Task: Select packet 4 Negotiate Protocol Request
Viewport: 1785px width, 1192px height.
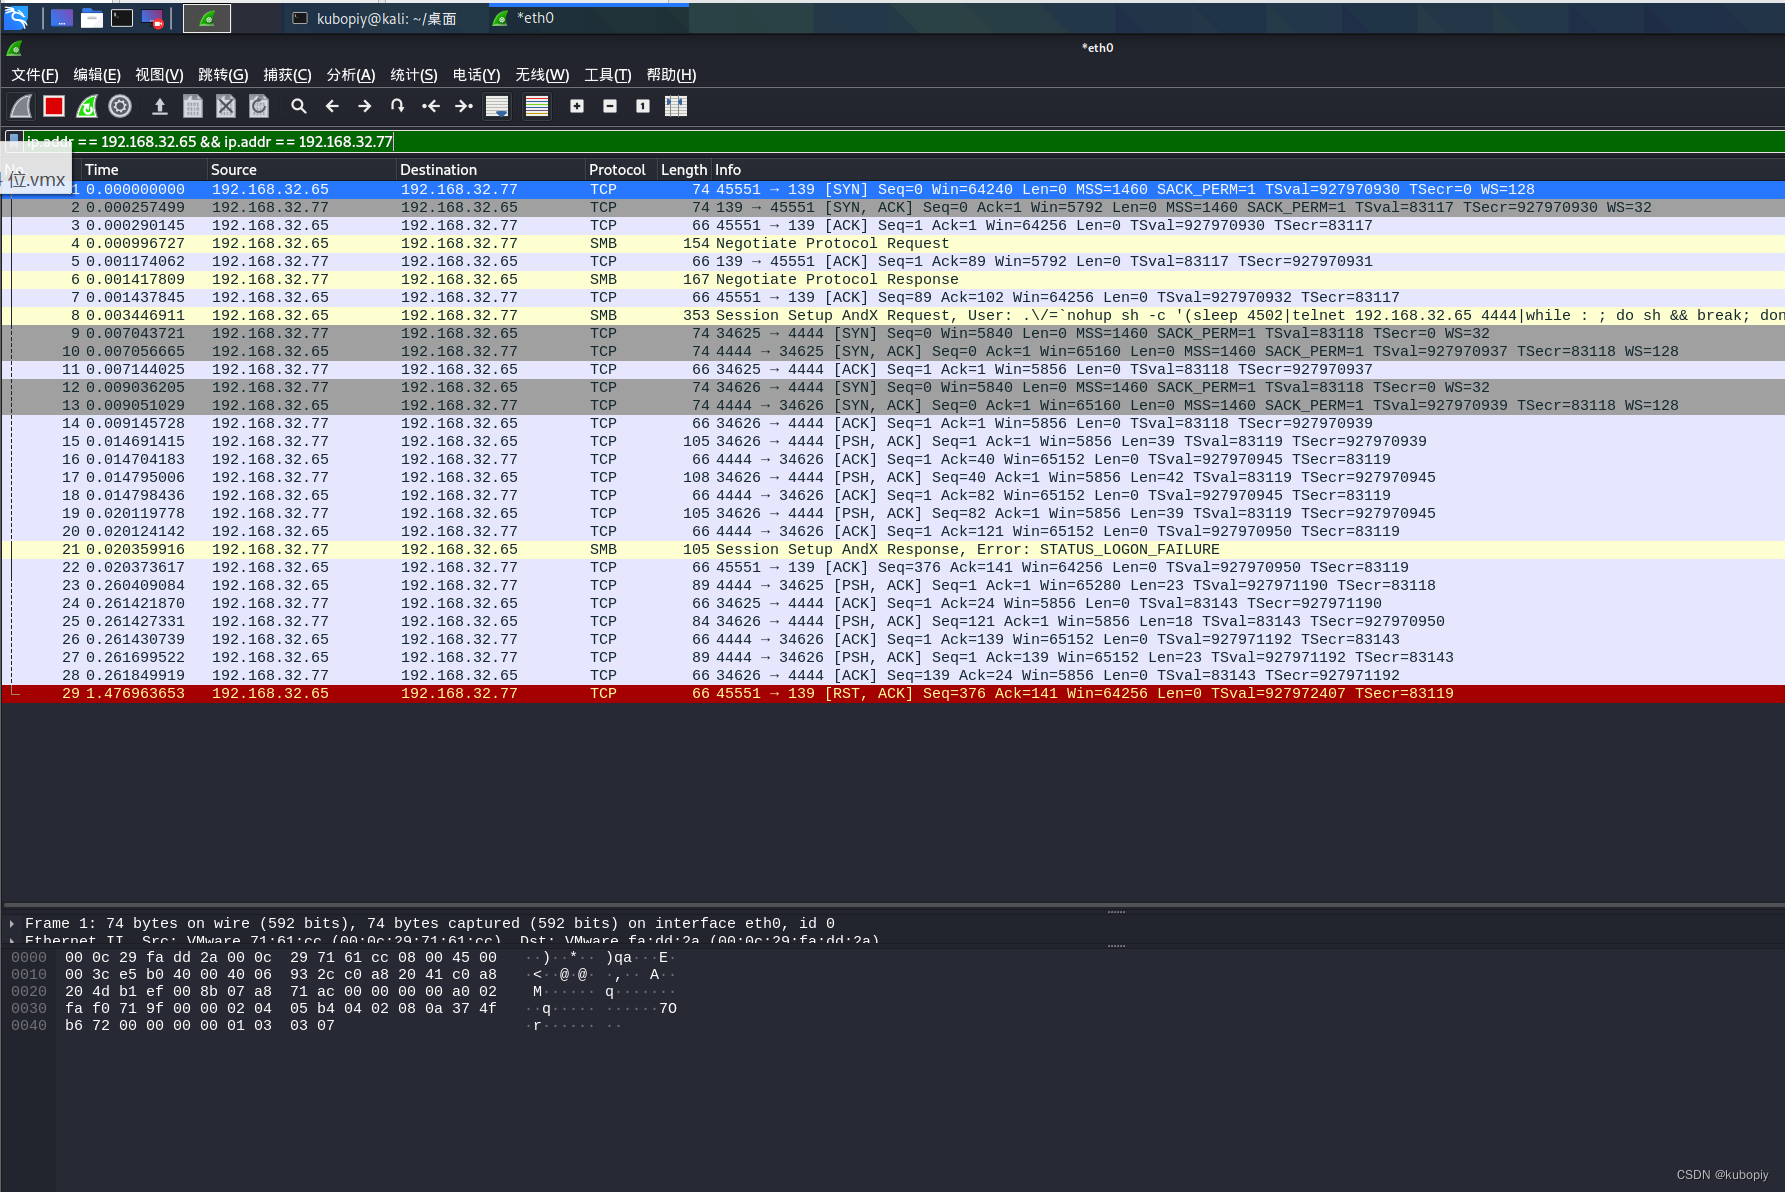Action: (892, 243)
